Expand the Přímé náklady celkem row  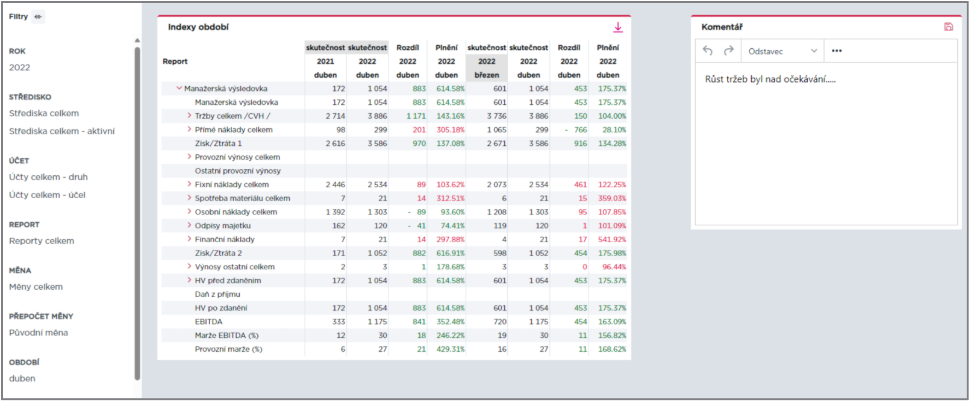tap(189, 130)
